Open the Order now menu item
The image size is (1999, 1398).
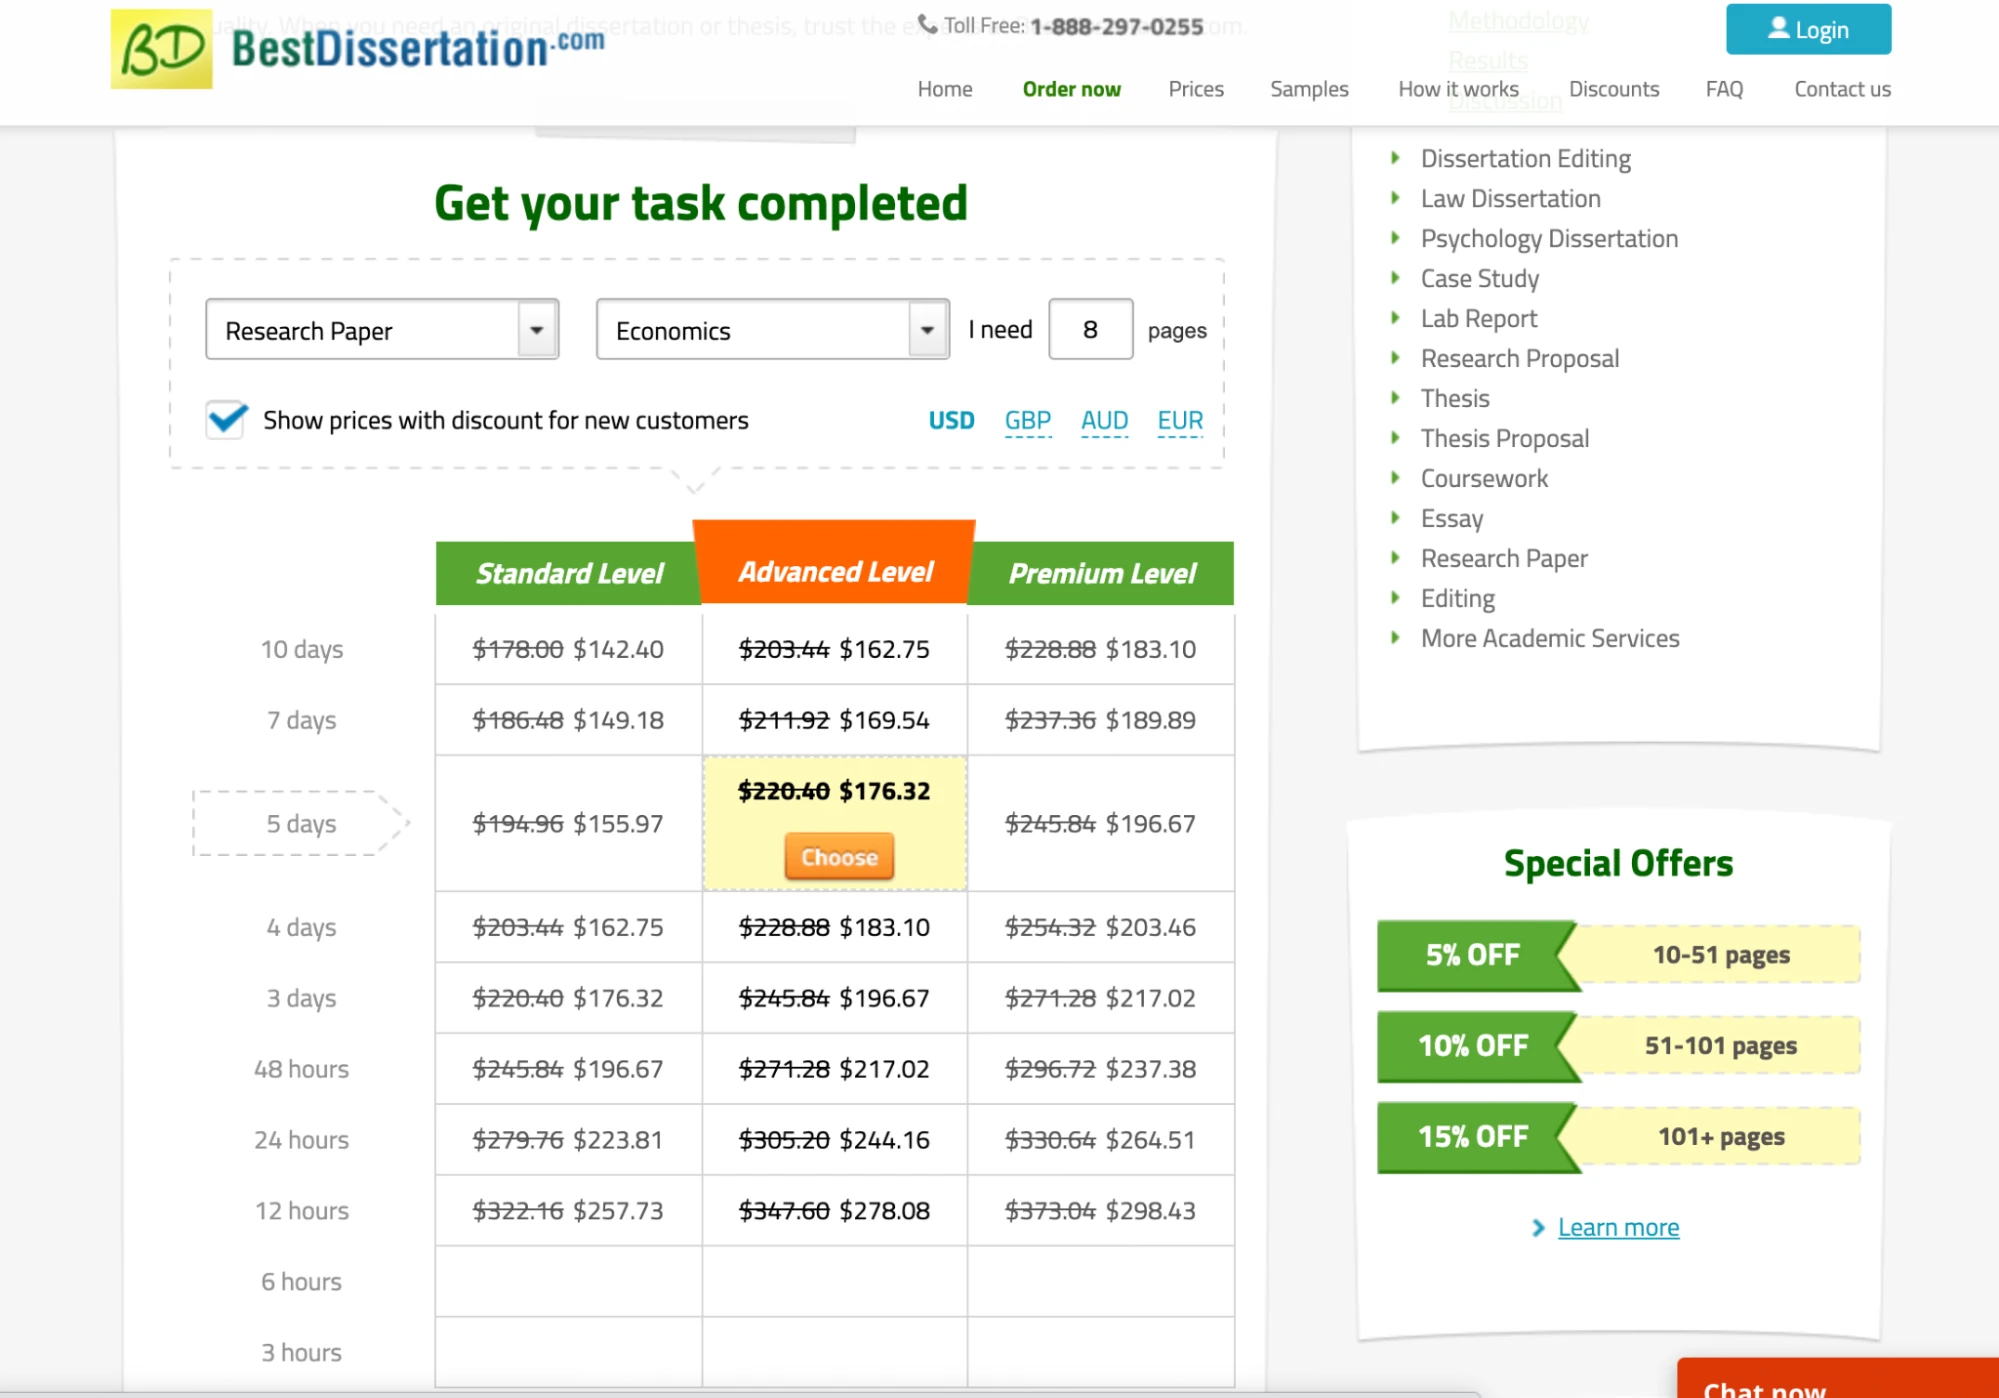click(x=1071, y=89)
